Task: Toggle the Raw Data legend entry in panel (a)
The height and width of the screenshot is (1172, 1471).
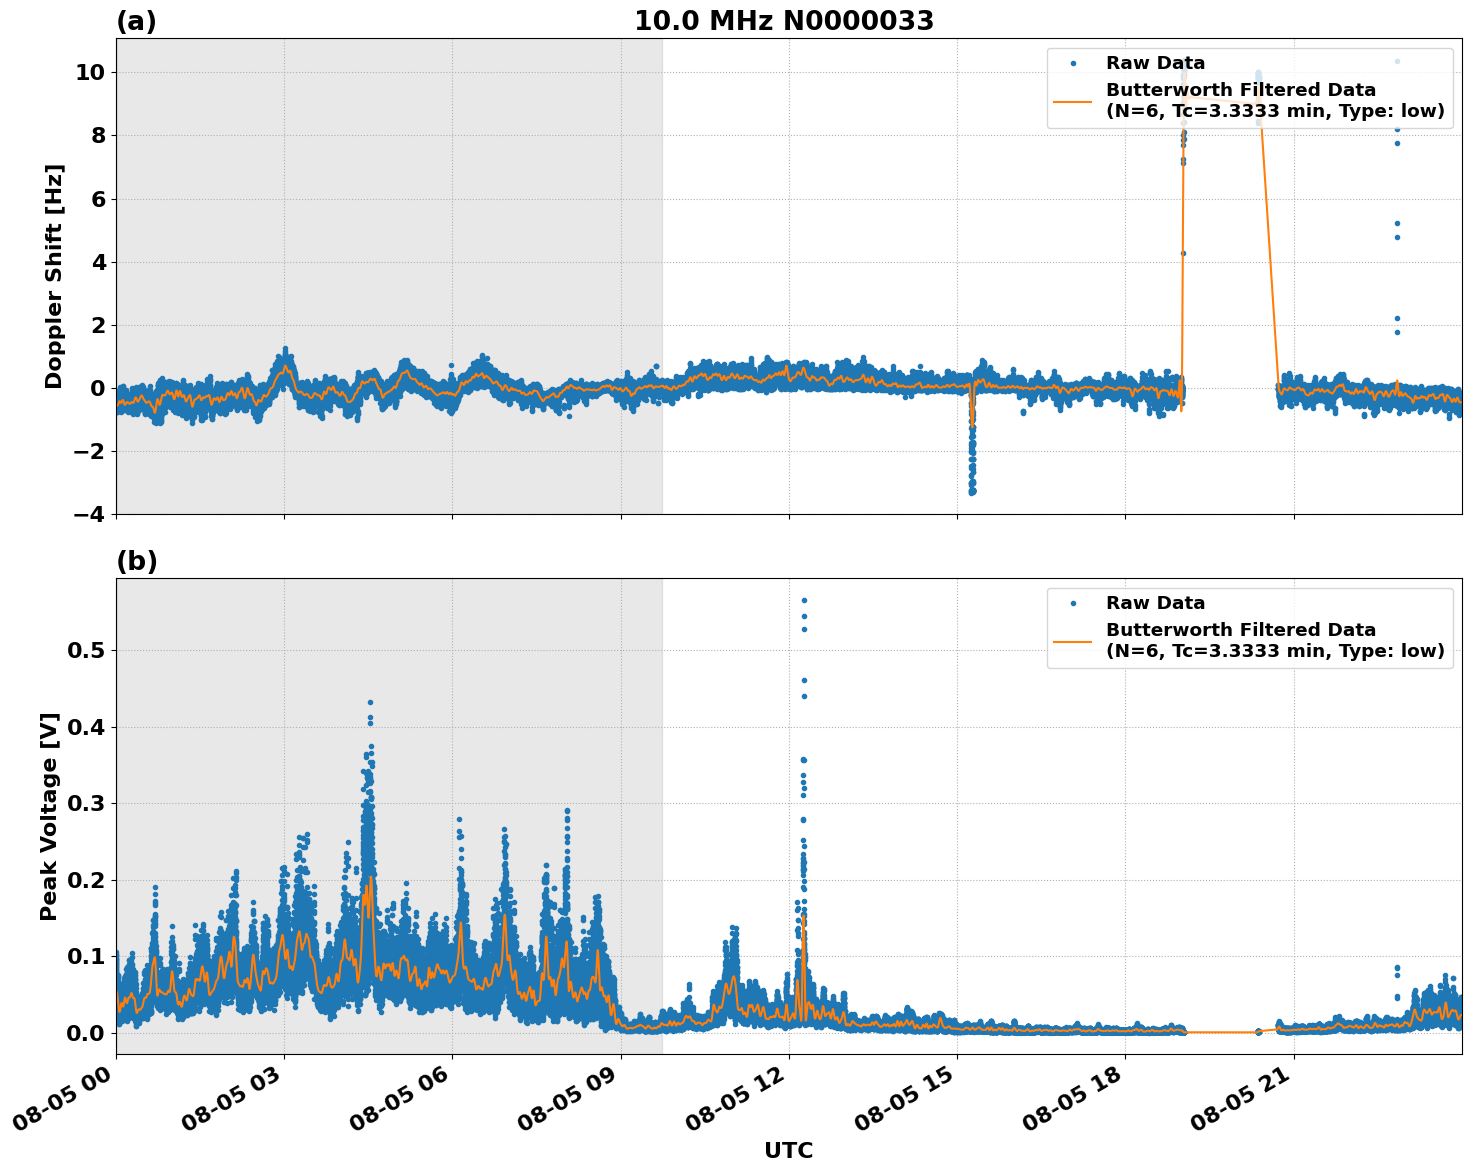Action: (x=1154, y=62)
